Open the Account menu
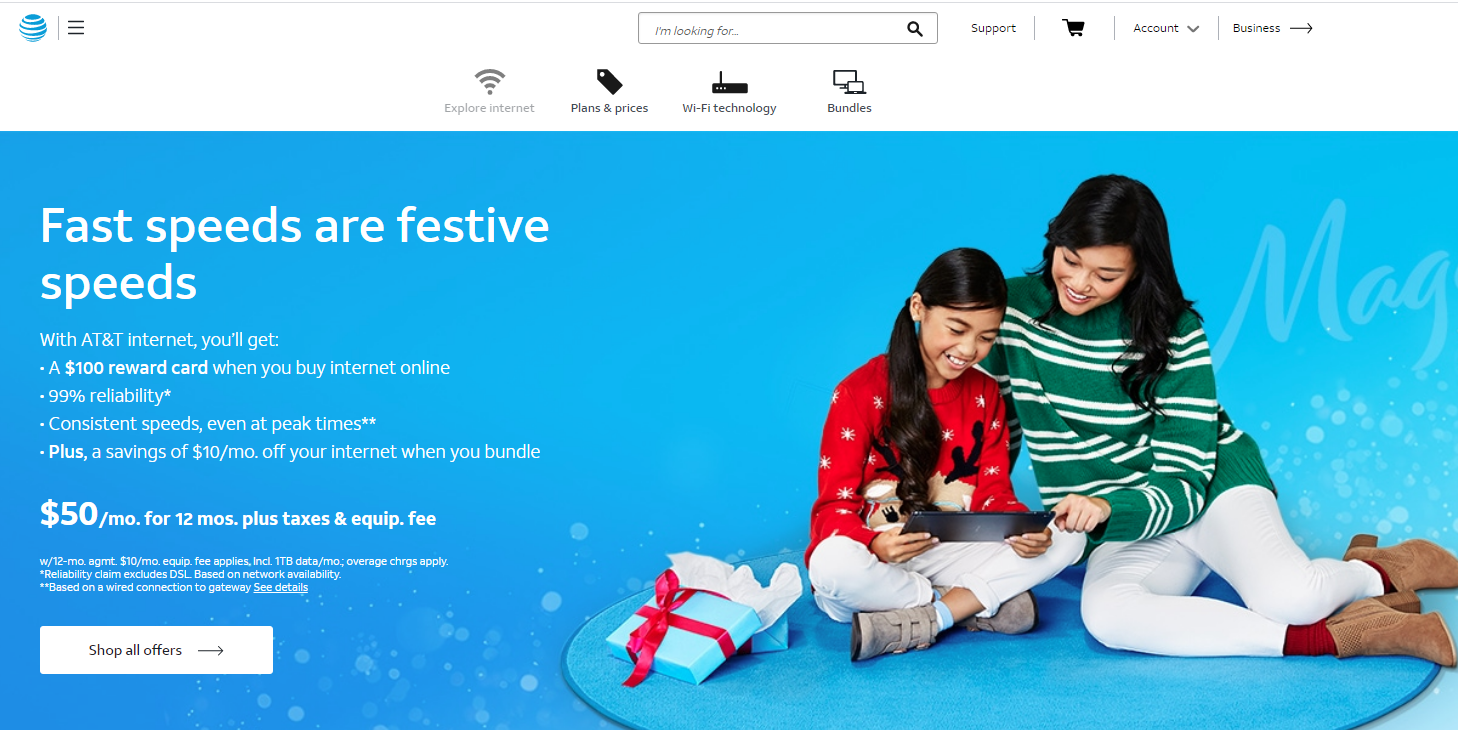The width and height of the screenshot is (1458, 730). click(x=1166, y=28)
